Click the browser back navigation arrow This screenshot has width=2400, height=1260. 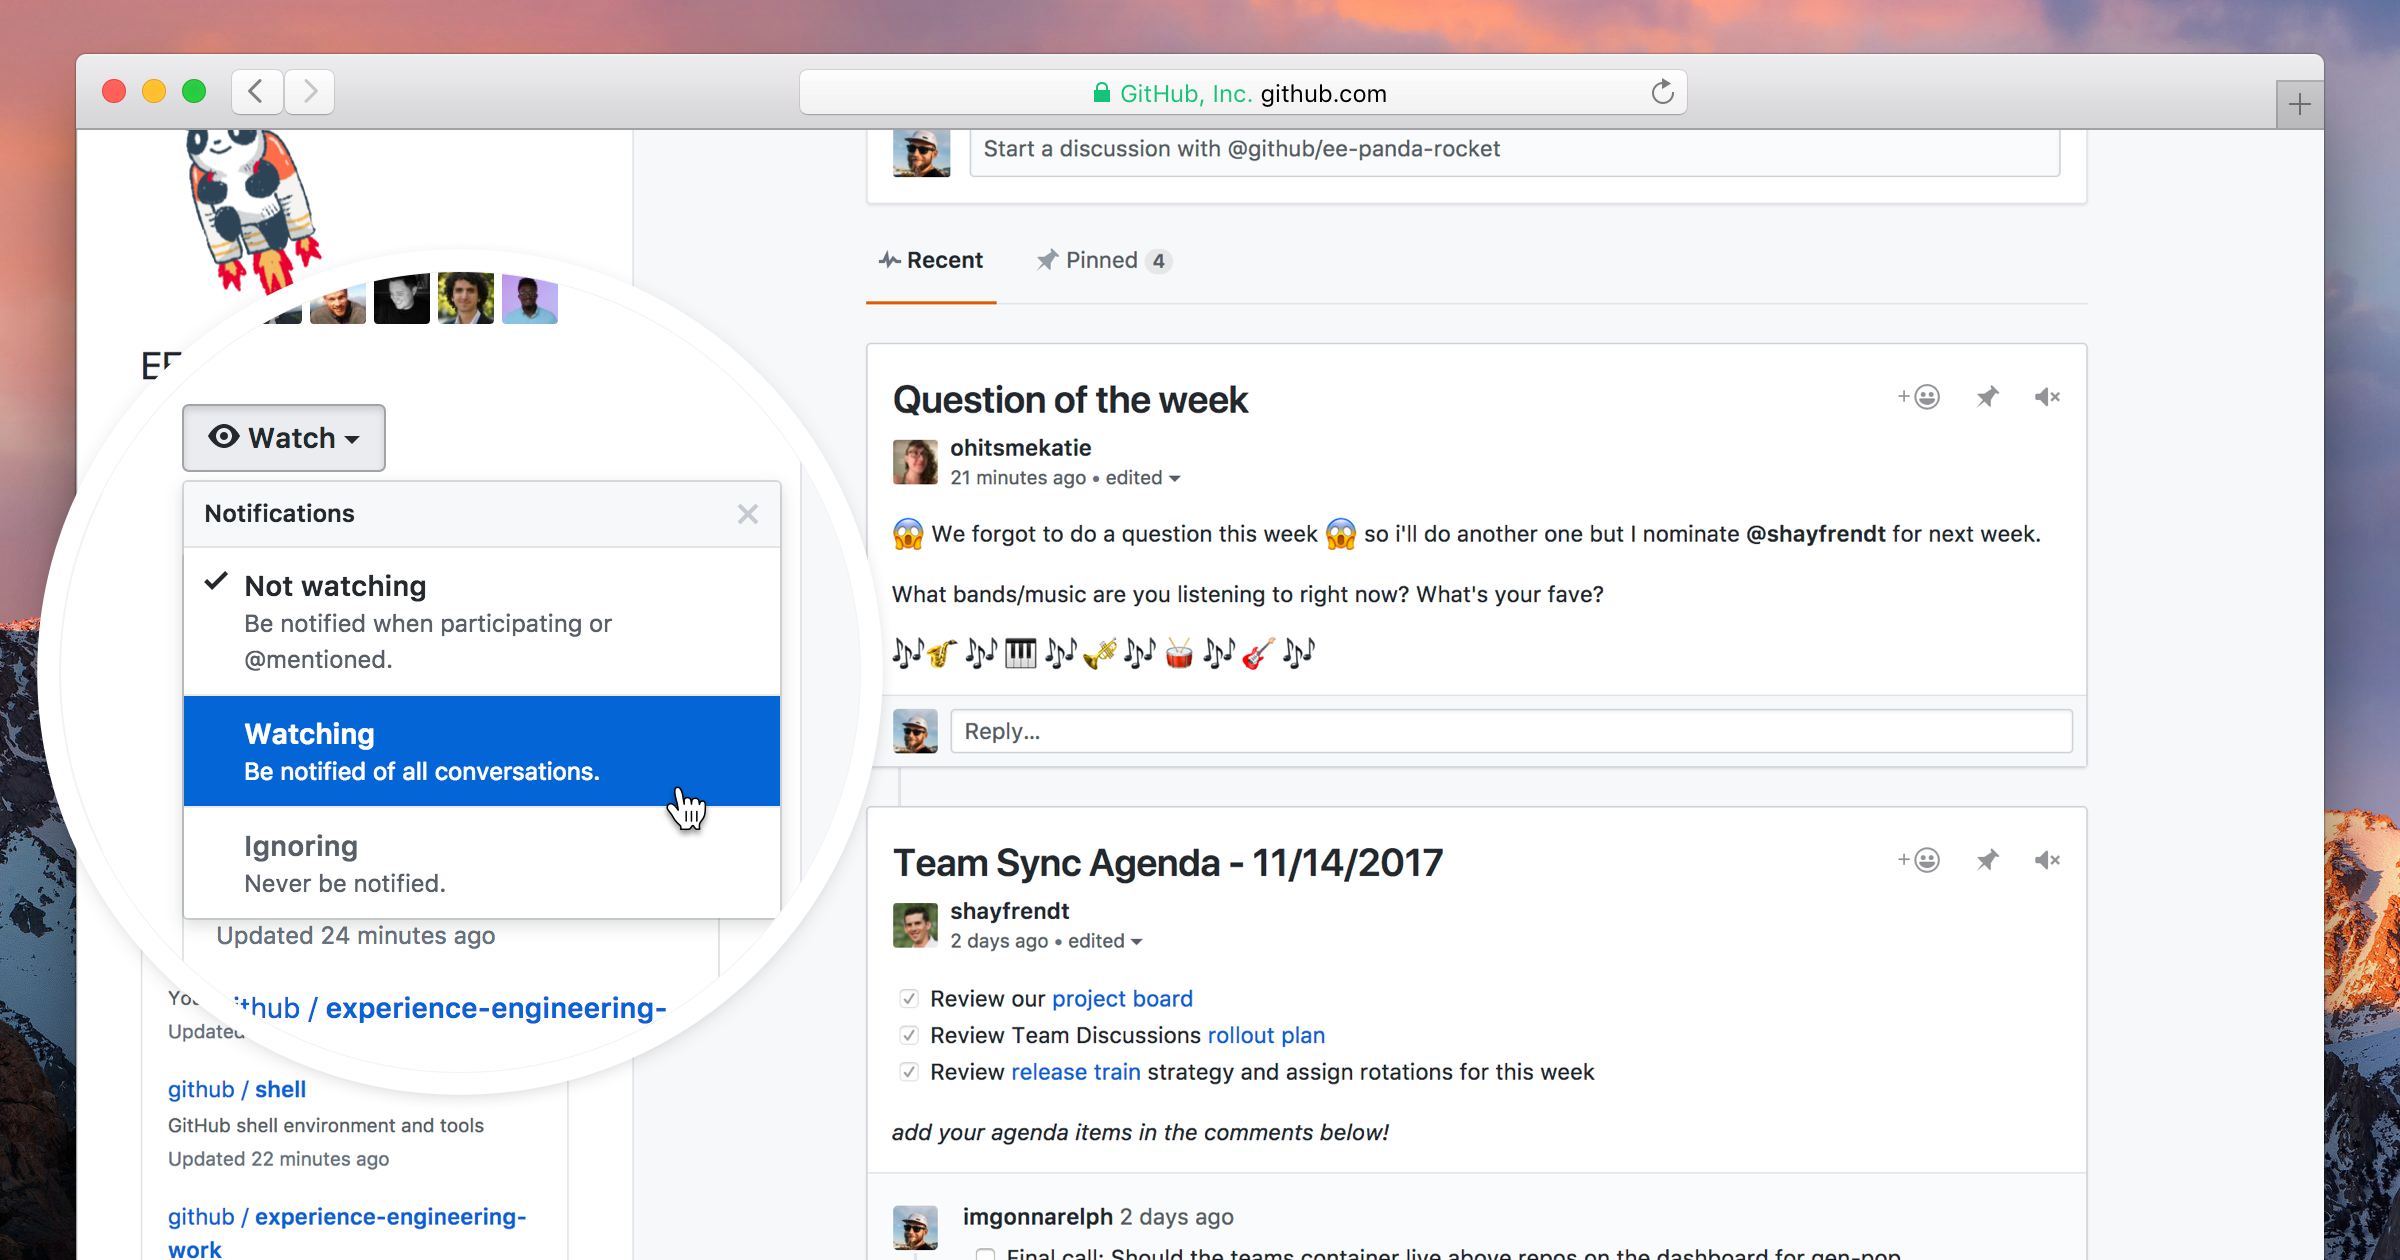pyautogui.click(x=257, y=91)
